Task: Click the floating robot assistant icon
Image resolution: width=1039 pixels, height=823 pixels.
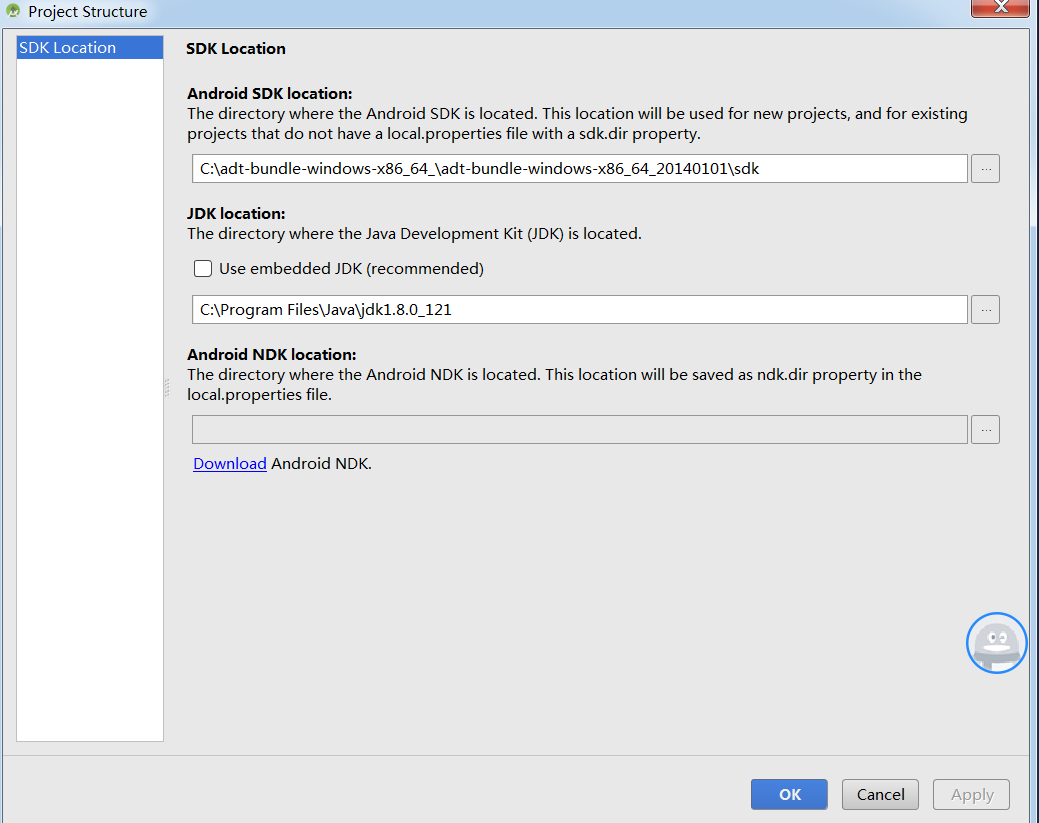Action: click(x=997, y=643)
